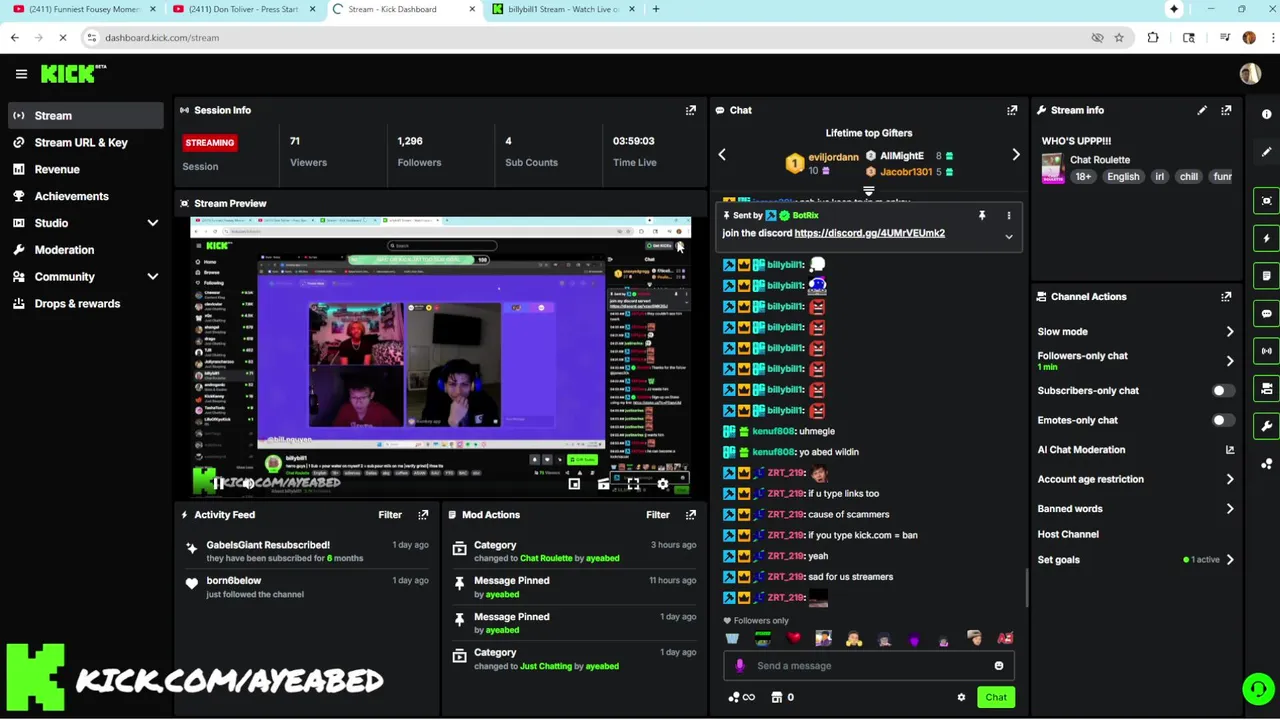Pop out the Mod Actions panel
The height and width of the screenshot is (720, 1280).
pos(690,515)
